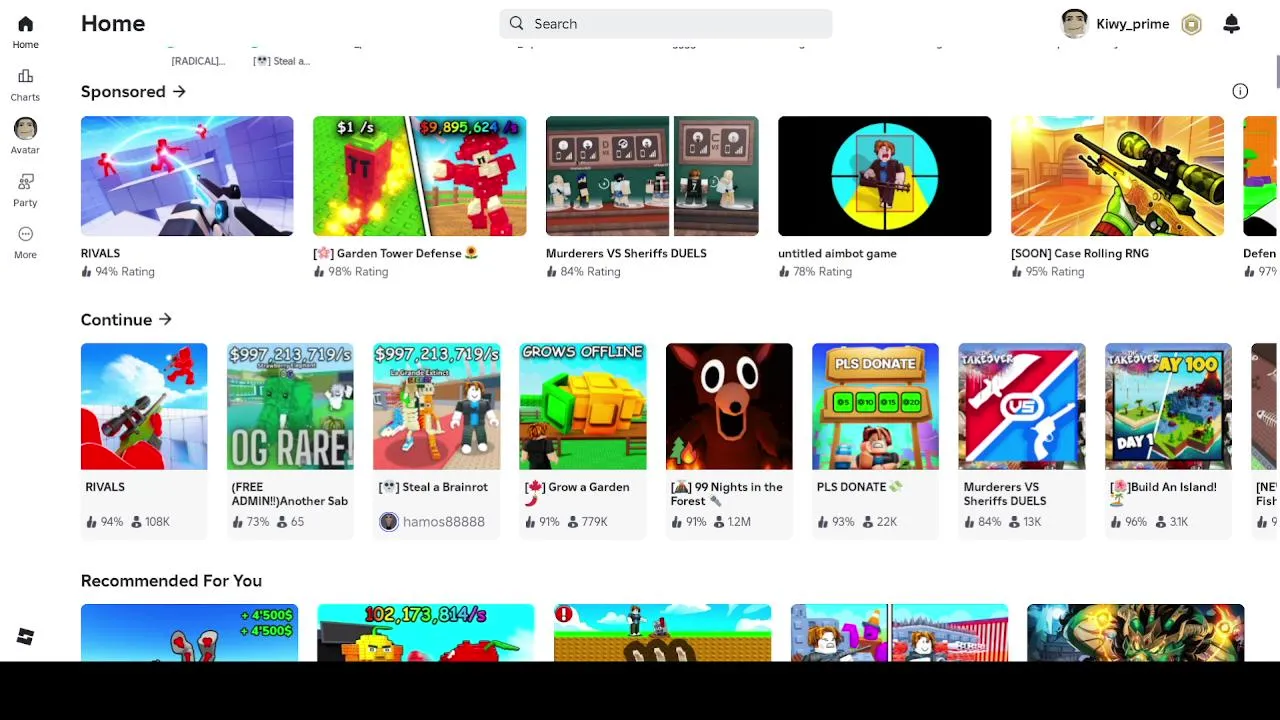1280x720 pixels.
Task: Open first Recommended game with +4'500$ banner
Action: (189, 632)
